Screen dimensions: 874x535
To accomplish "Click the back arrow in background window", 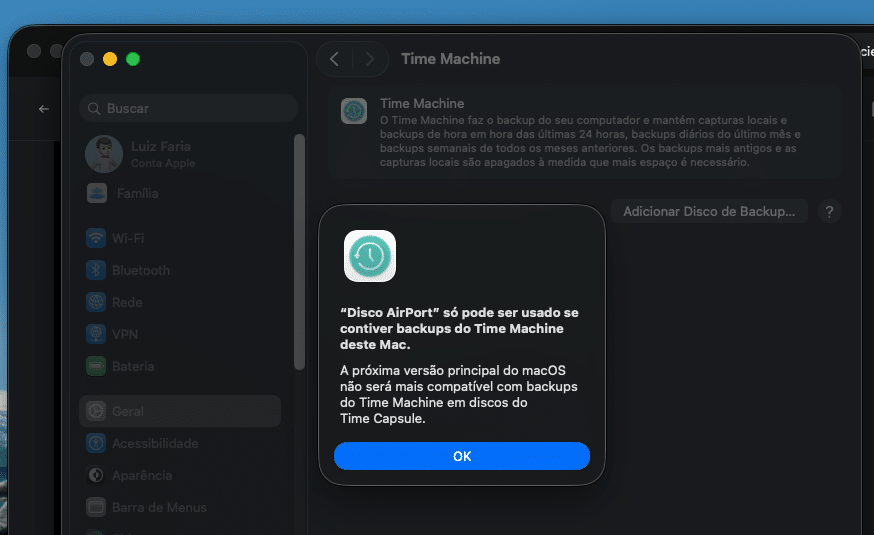I will click(43, 108).
